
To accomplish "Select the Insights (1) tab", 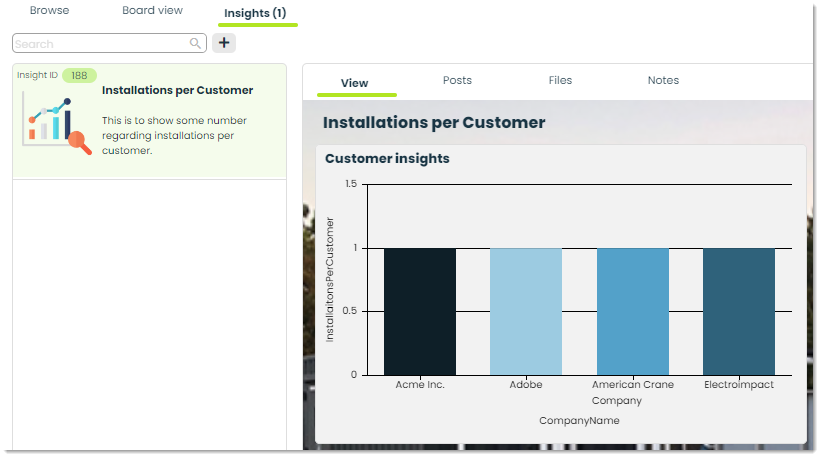I will (x=256, y=13).
